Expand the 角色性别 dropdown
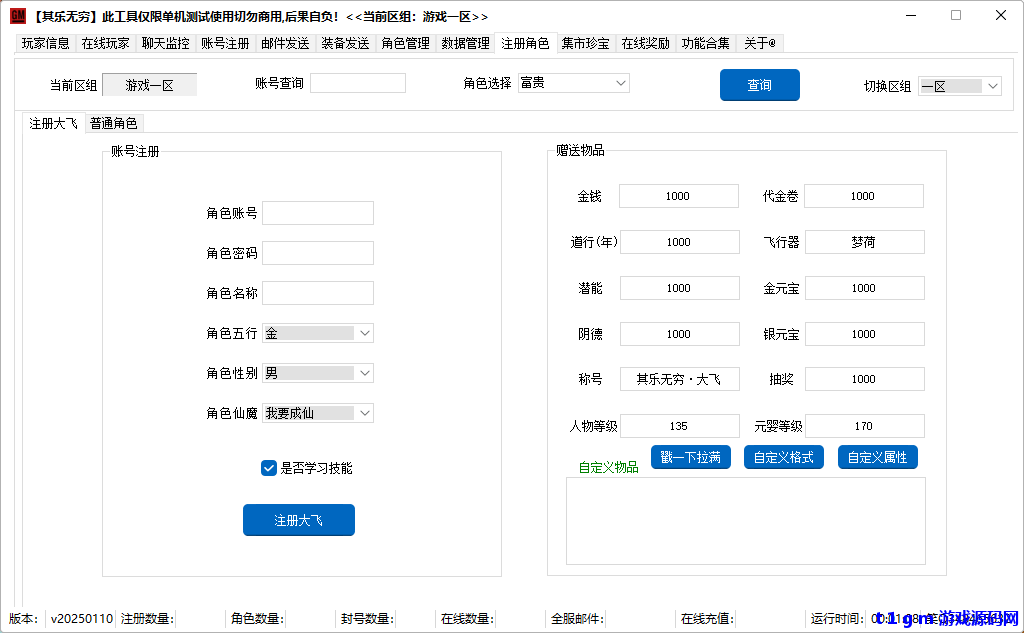The image size is (1024, 633). [365, 372]
